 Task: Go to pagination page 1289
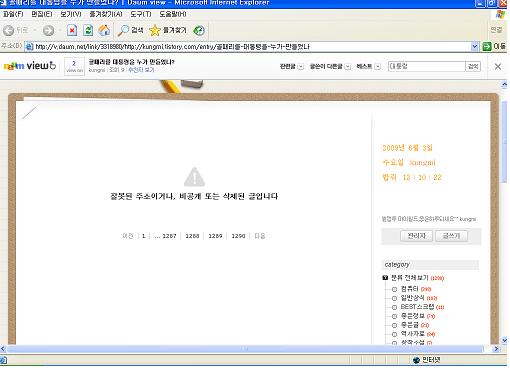click(x=215, y=236)
